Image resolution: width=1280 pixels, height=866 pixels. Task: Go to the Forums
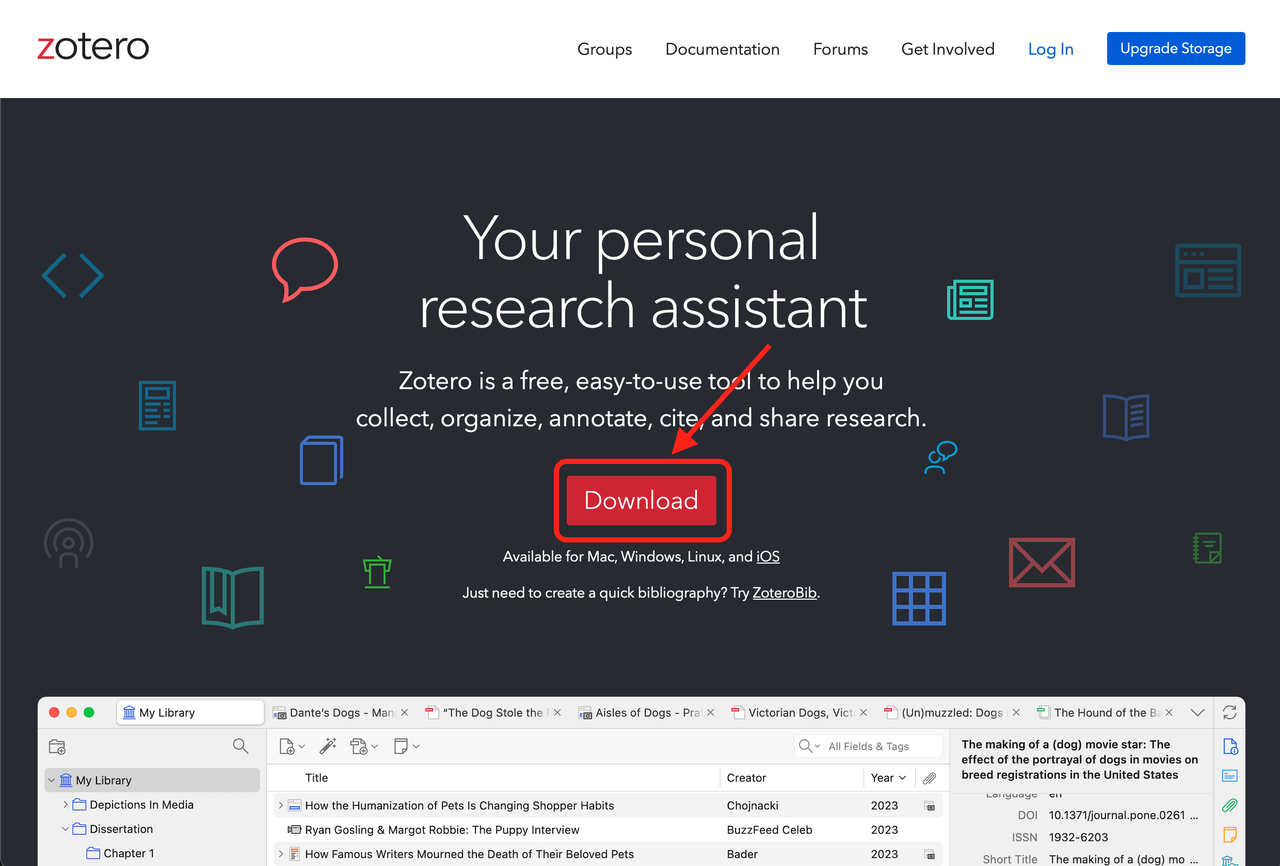(x=840, y=49)
